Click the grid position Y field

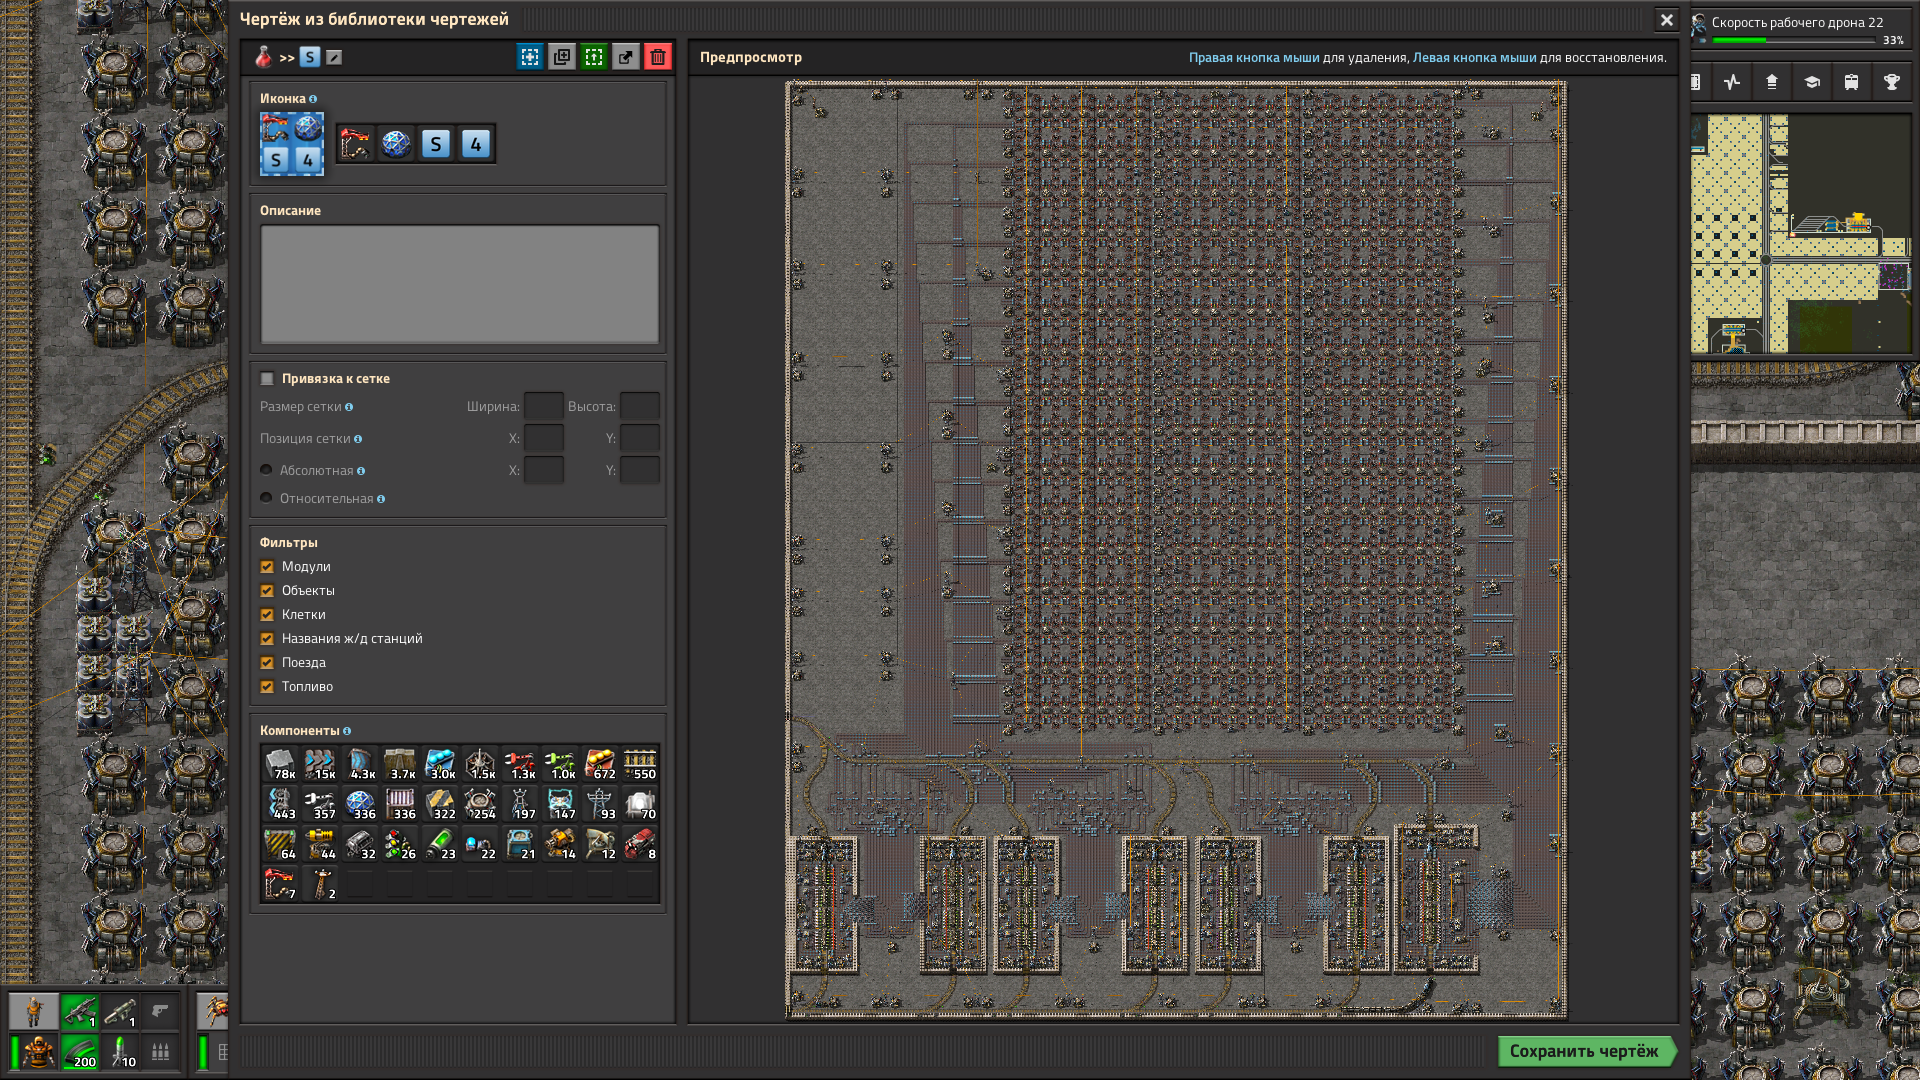(640, 439)
